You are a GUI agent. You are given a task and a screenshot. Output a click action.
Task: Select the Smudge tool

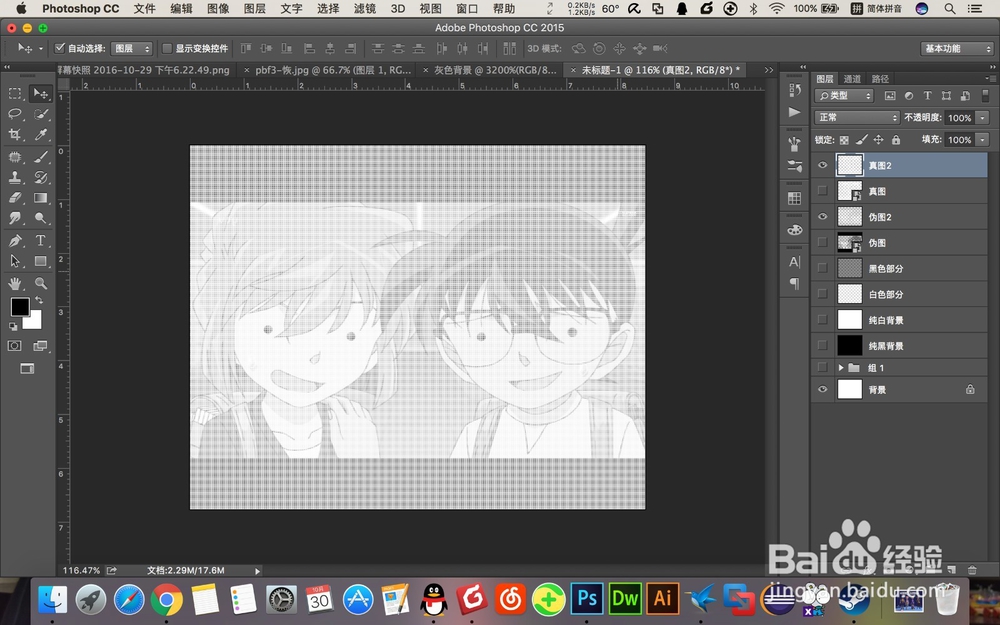15,218
